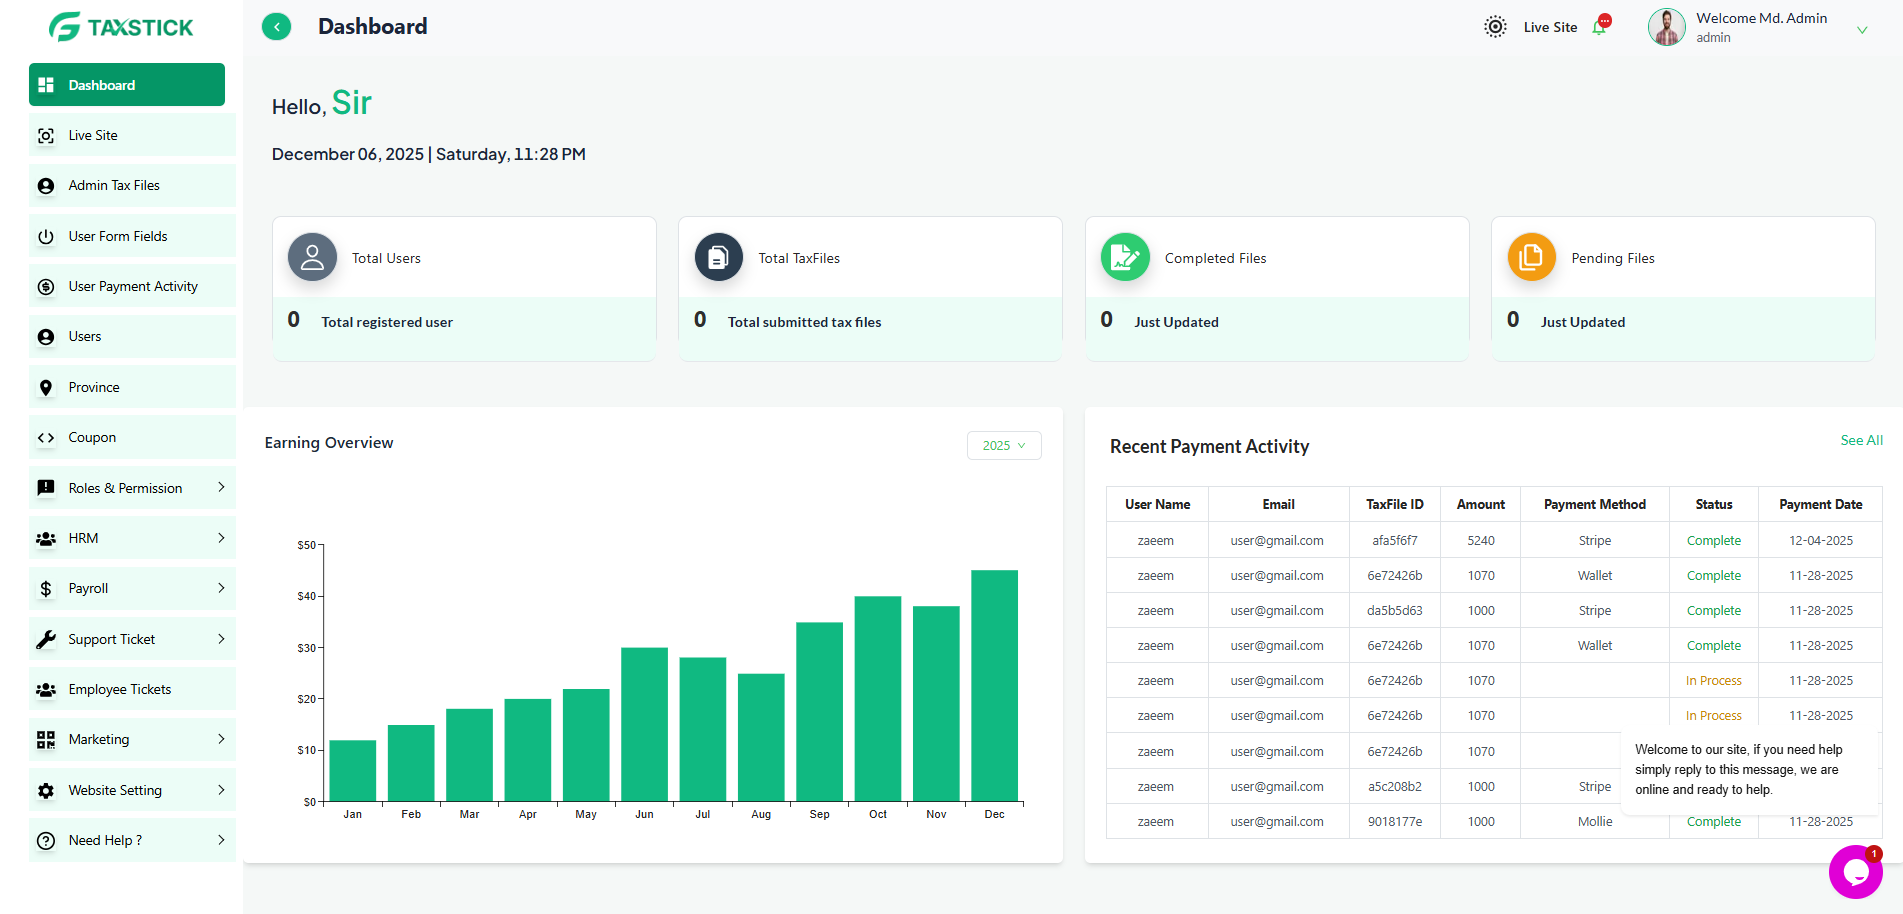The width and height of the screenshot is (1903, 914).
Task: Expand the Payroll menu chevron
Action: click(221, 588)
